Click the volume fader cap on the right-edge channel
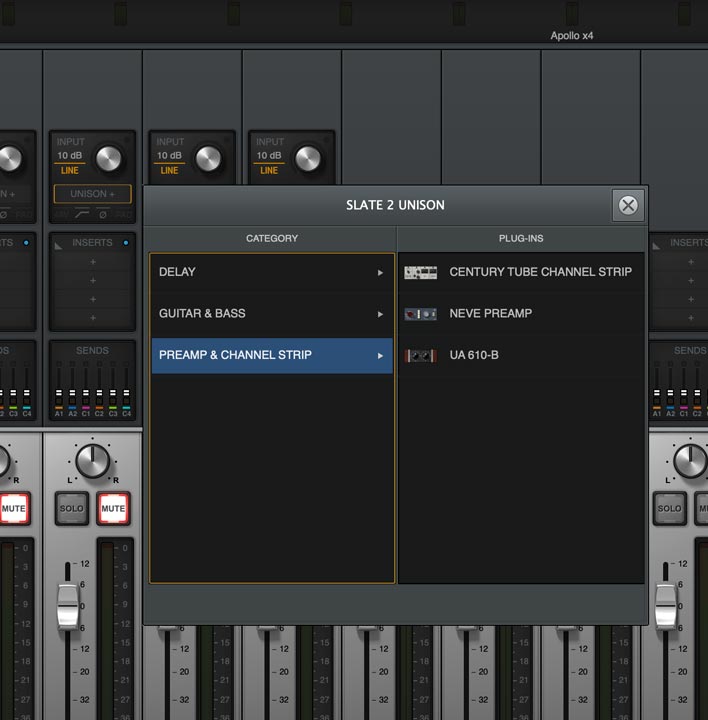This screenshot has width=708, height=720. tap(666, 607)
